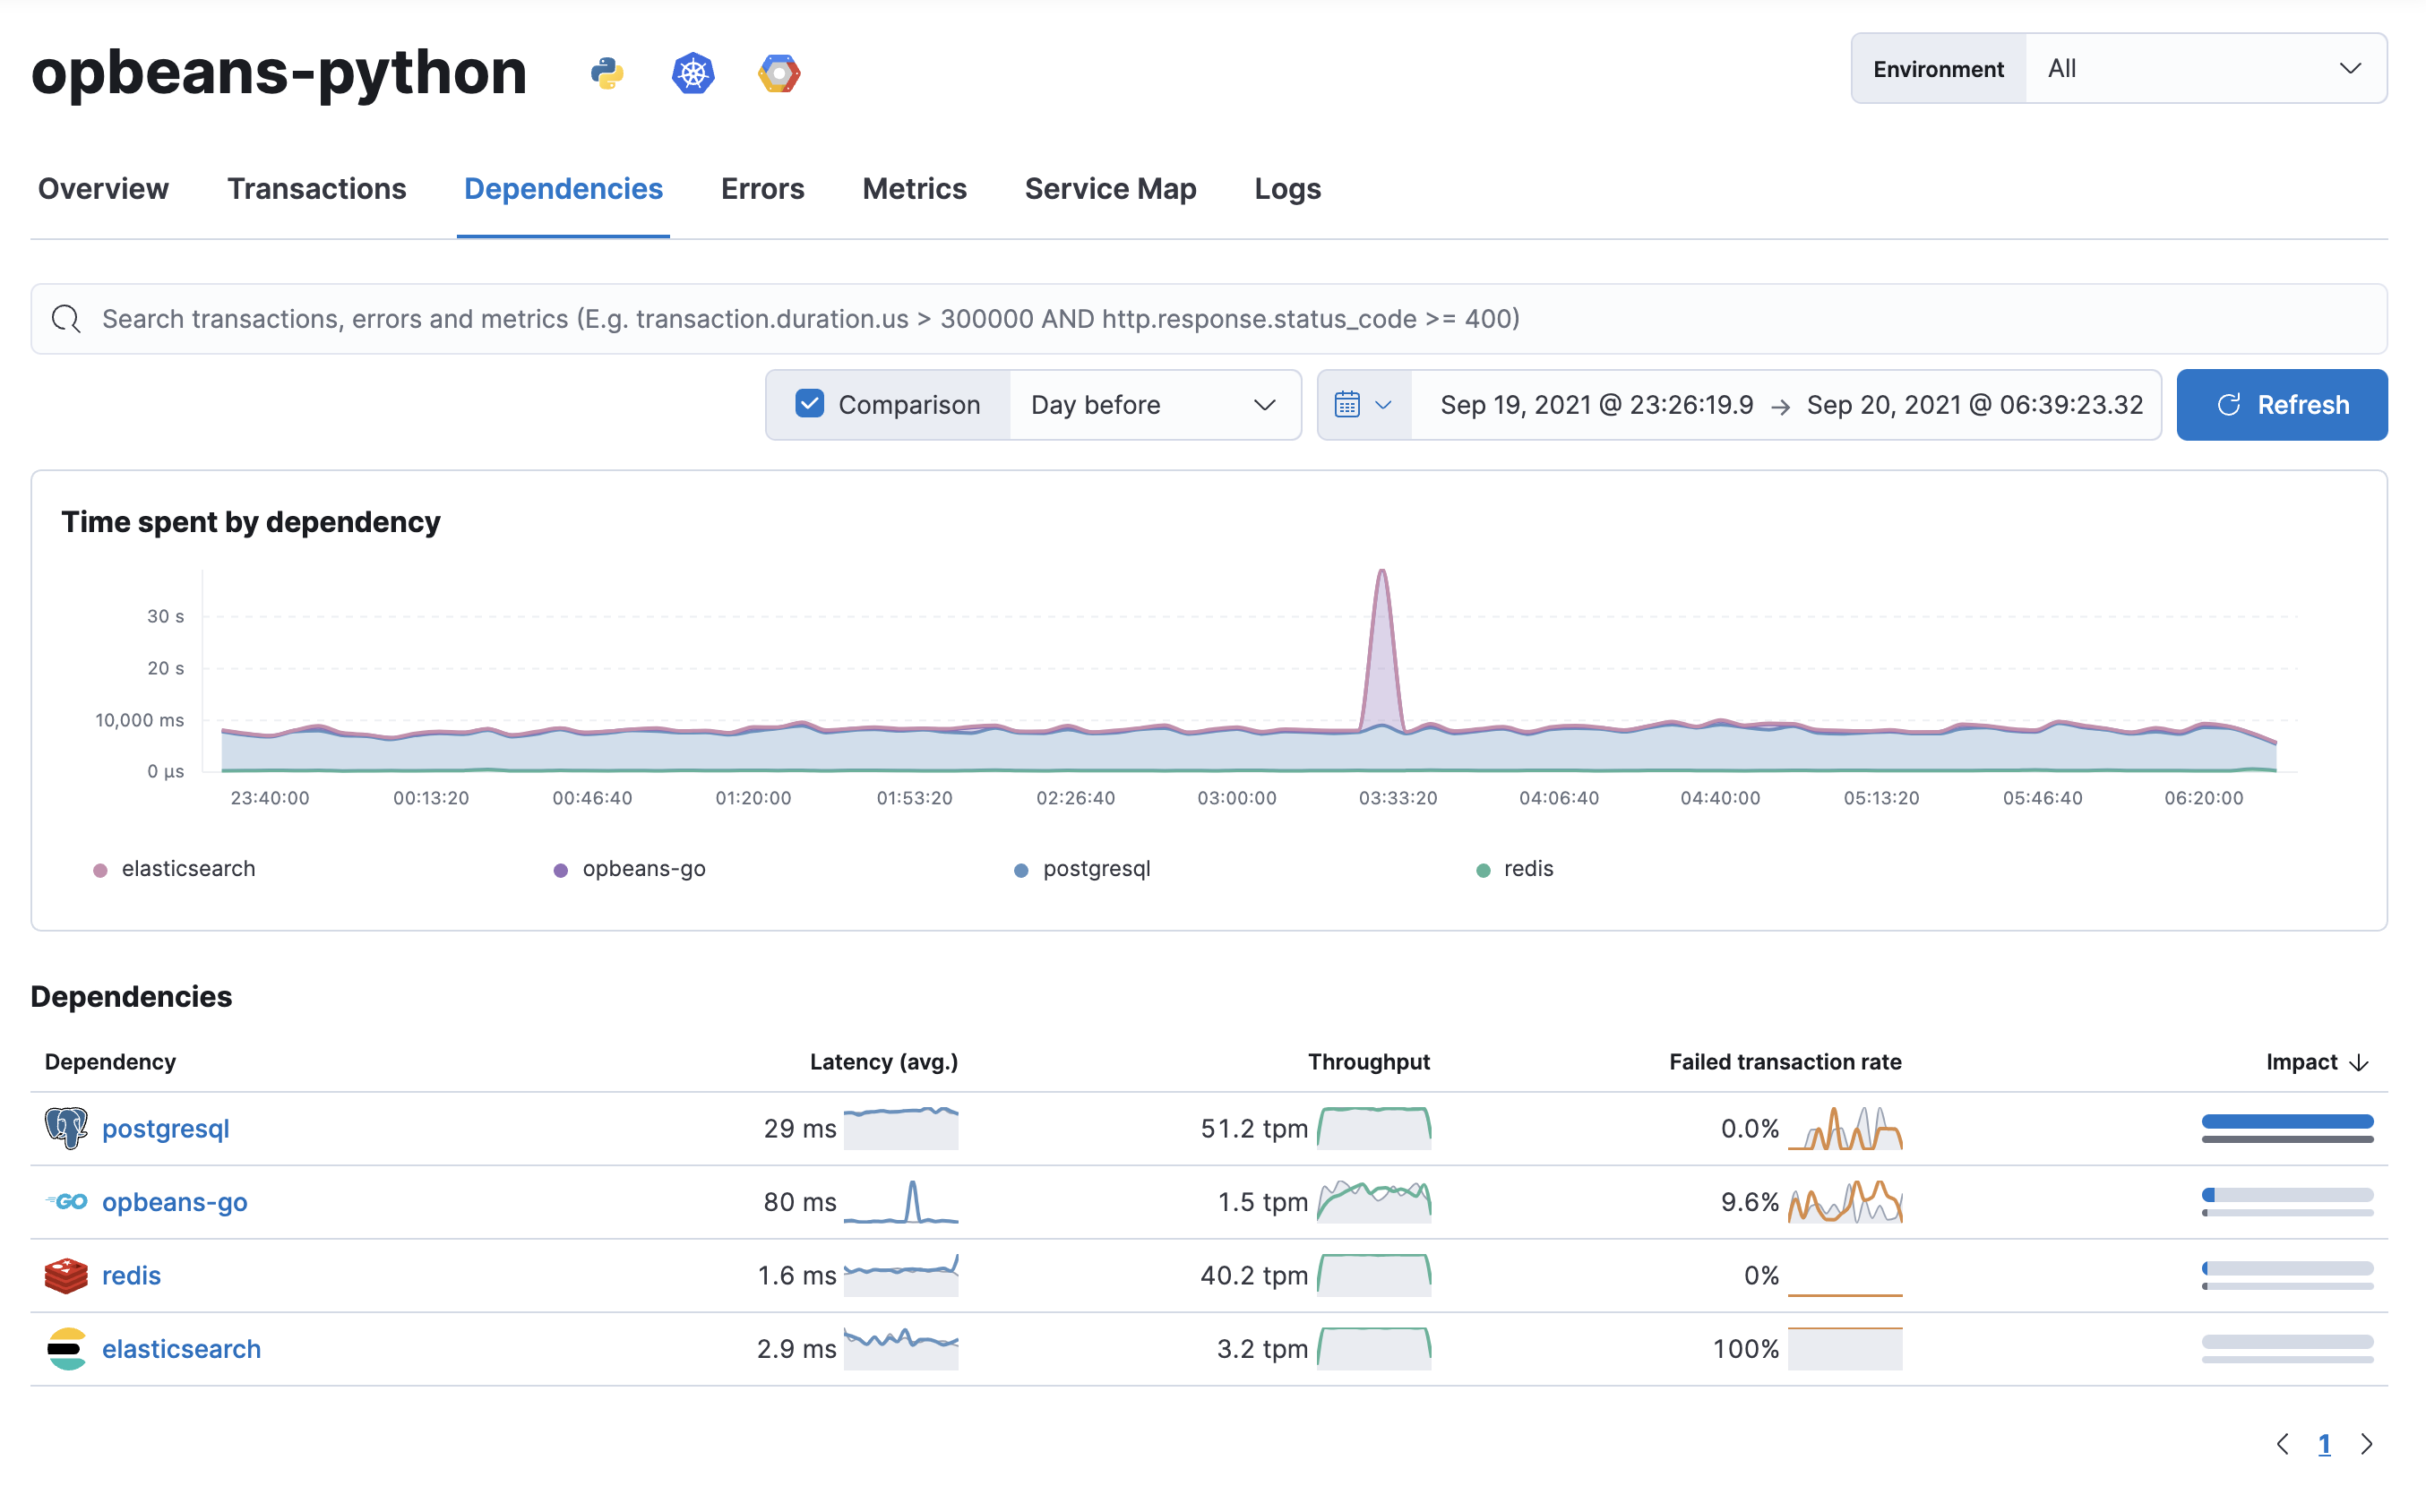The image size is (2426, 1512).
Task: Open the postgresql dependency link
Action: click(x=164, y=1125)
